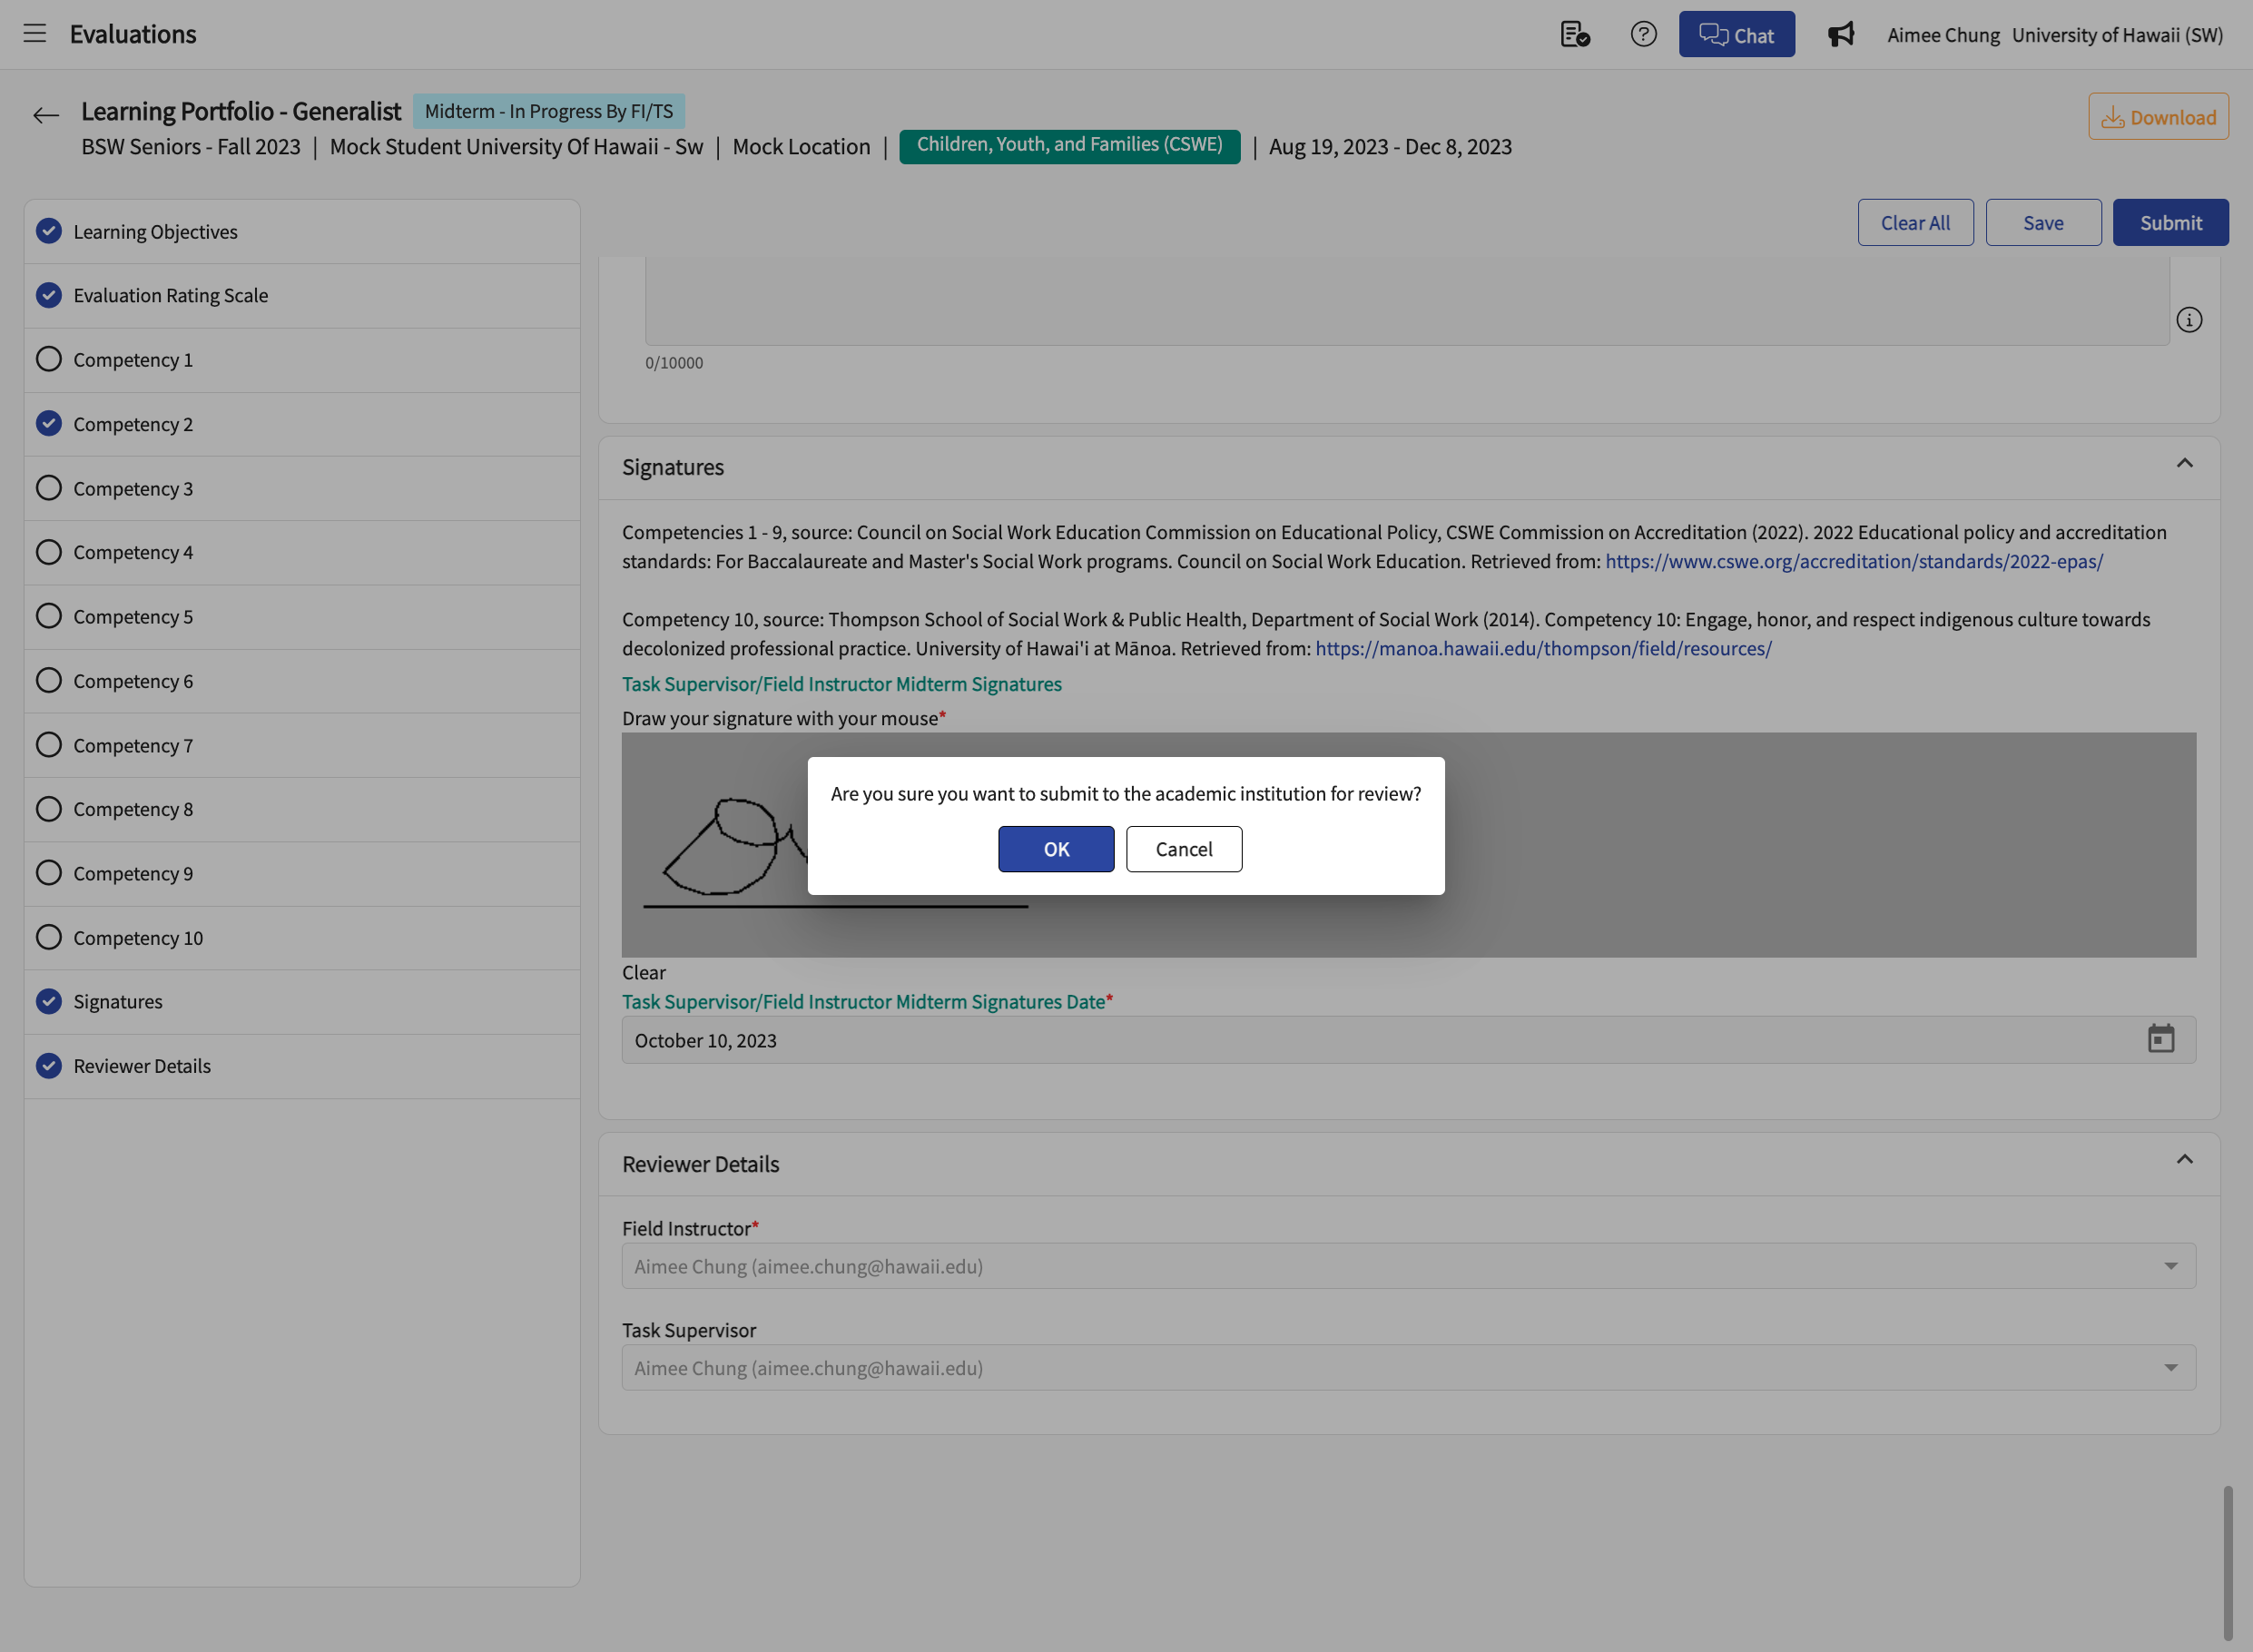Confirm submission with OK
The height and width of the screenshot is (1652, 2253).
[1056, 849]
